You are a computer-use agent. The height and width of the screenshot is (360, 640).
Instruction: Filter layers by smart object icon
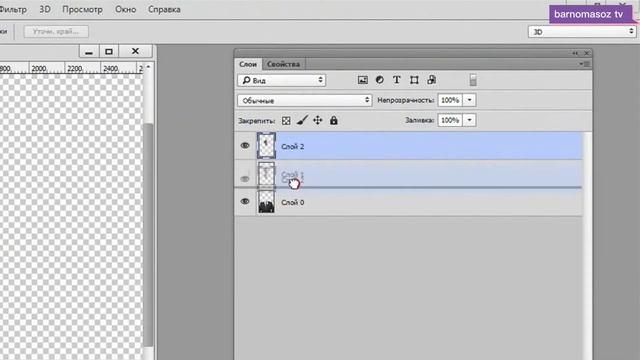tap(431, 80)
